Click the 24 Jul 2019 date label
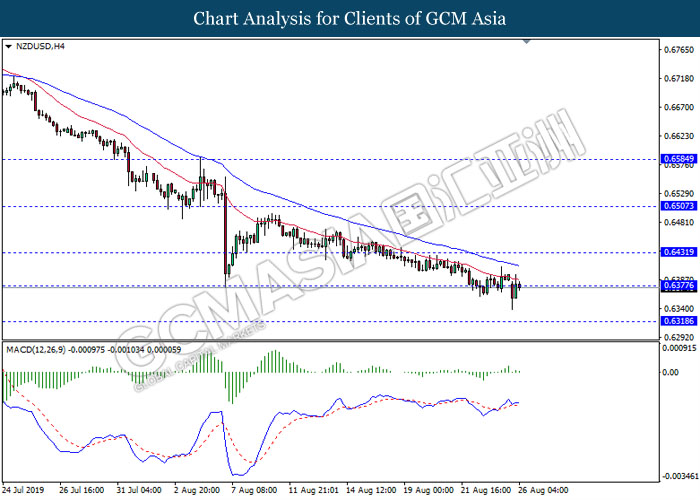This screenshot has width=700, height=500. tap(23, 490)
